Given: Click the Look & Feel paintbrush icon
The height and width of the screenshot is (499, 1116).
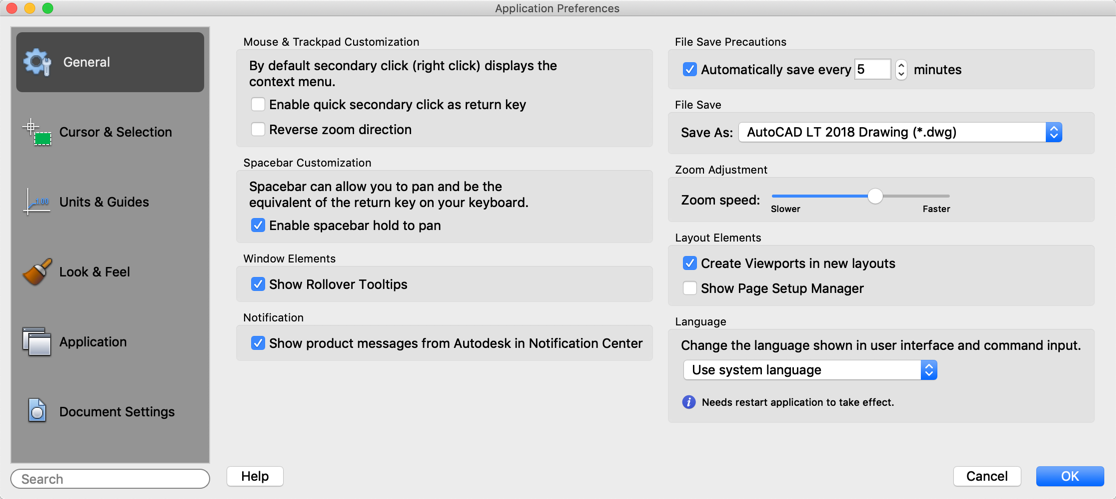Looking at the screenshot, I should (37, 272).
